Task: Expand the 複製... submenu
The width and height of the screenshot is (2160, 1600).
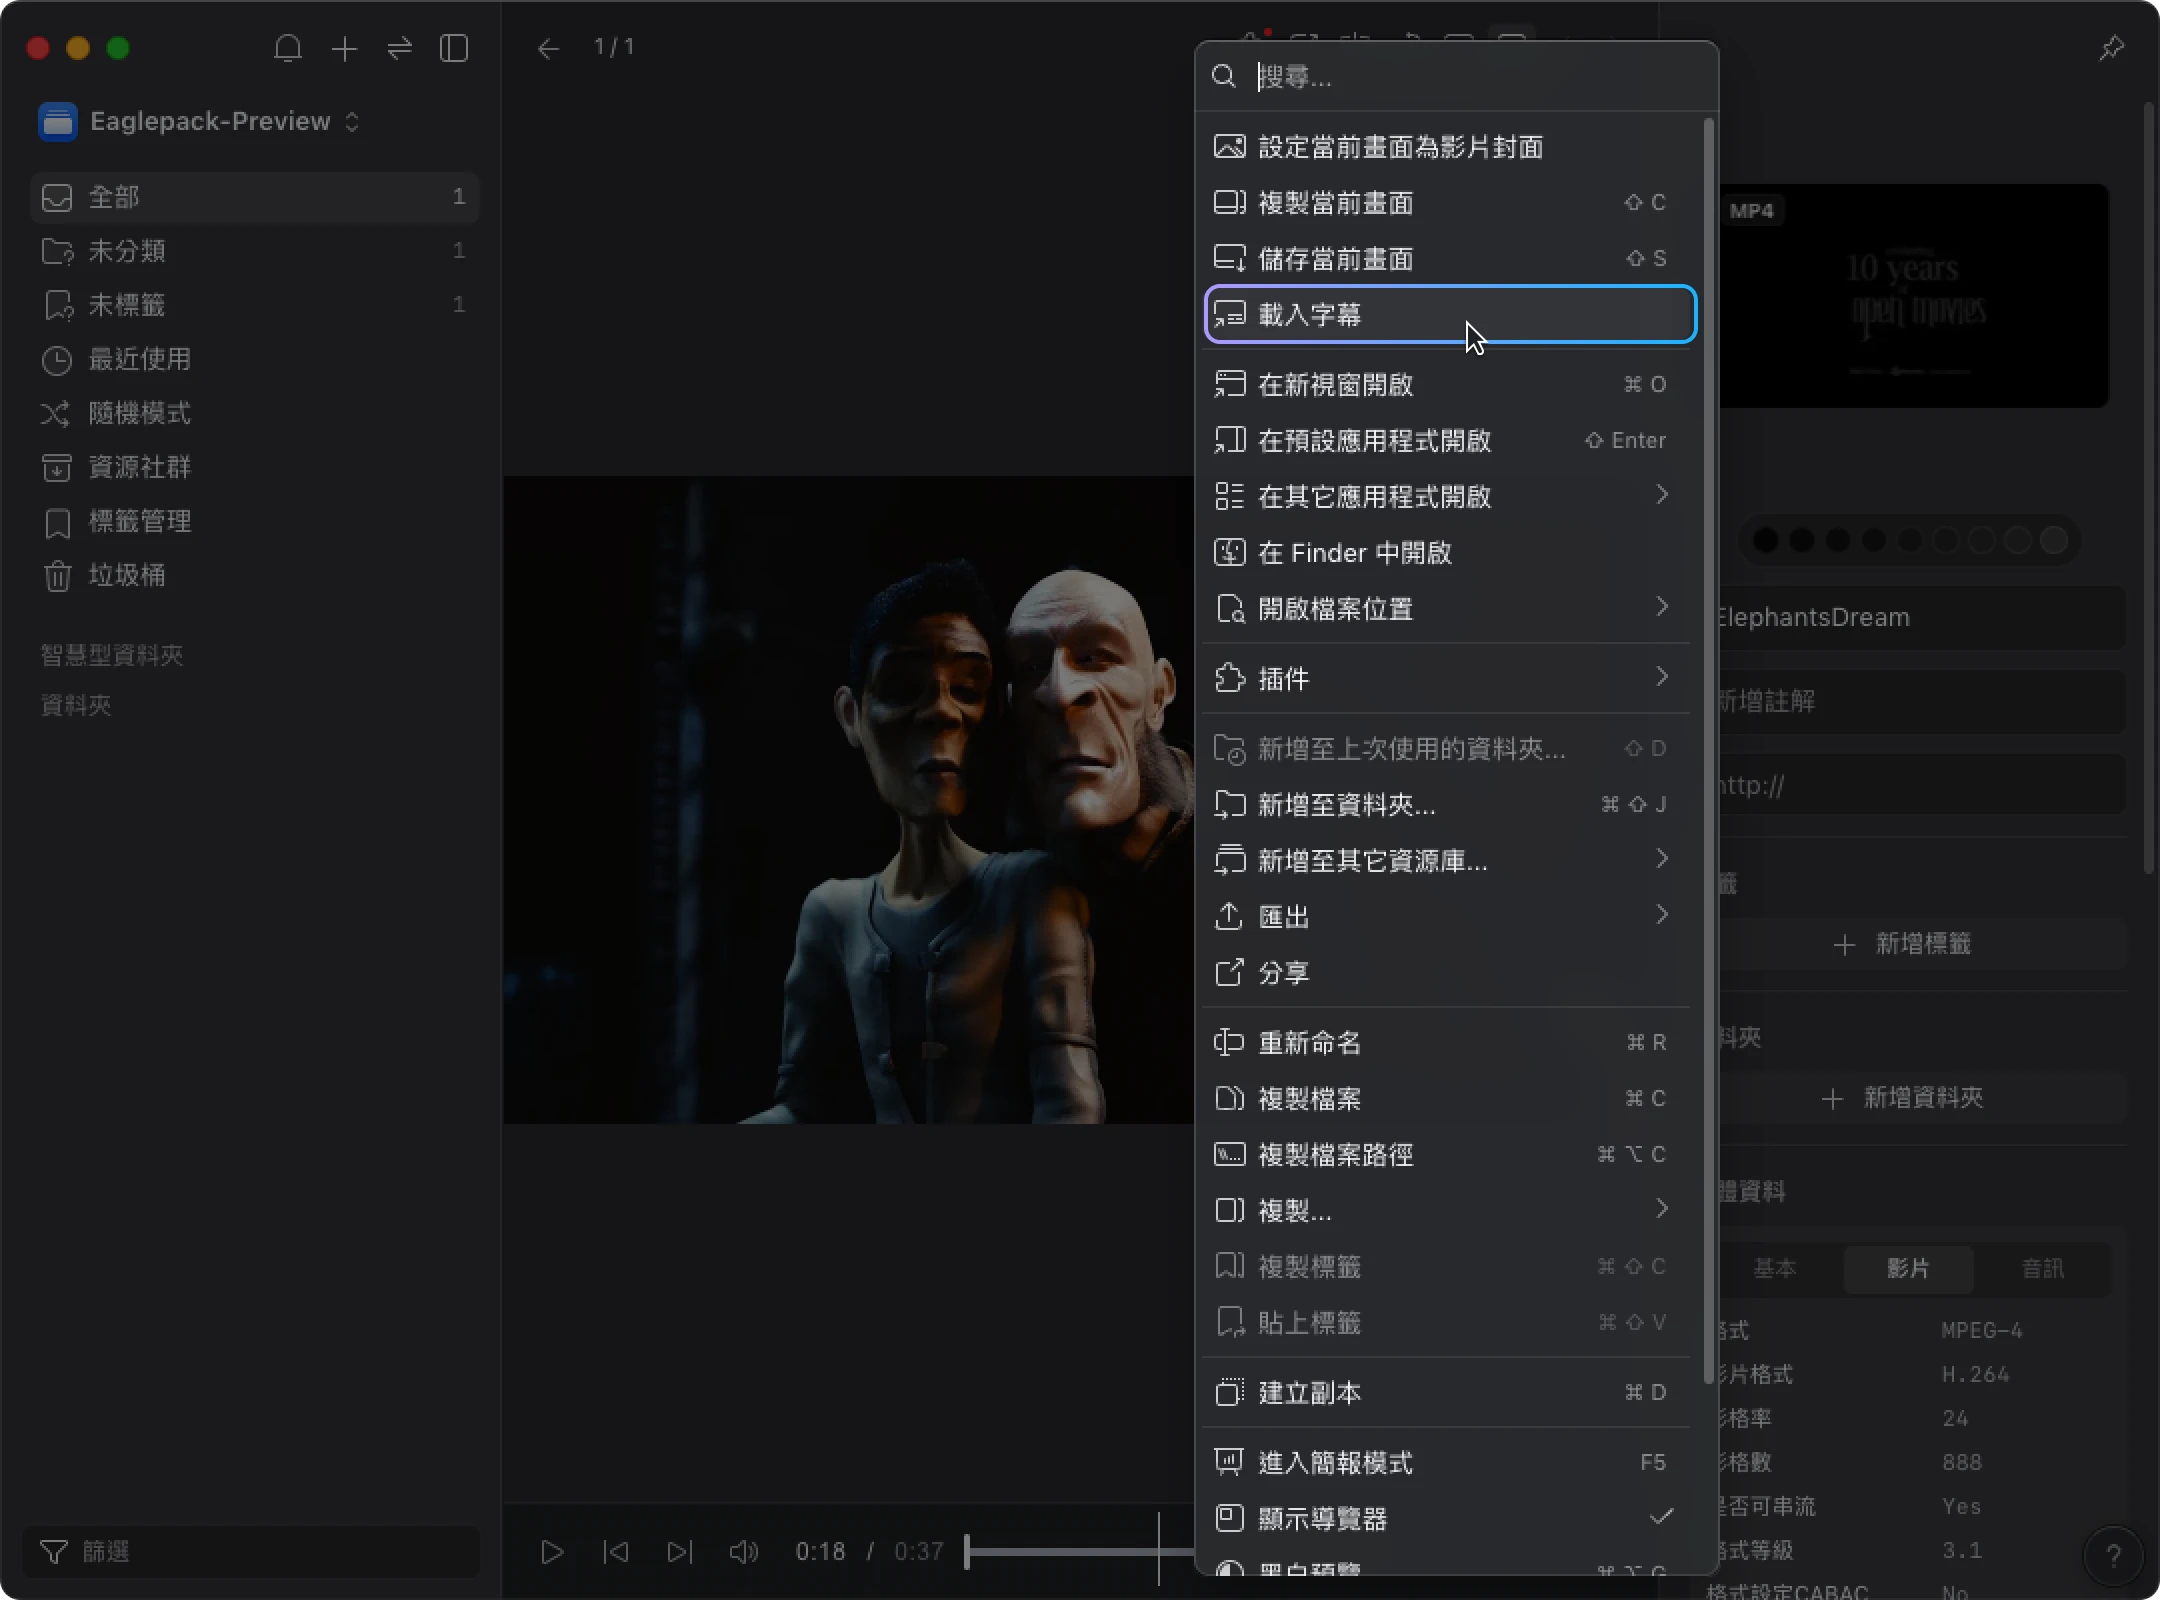Action: click(x=1450, y=1211)
